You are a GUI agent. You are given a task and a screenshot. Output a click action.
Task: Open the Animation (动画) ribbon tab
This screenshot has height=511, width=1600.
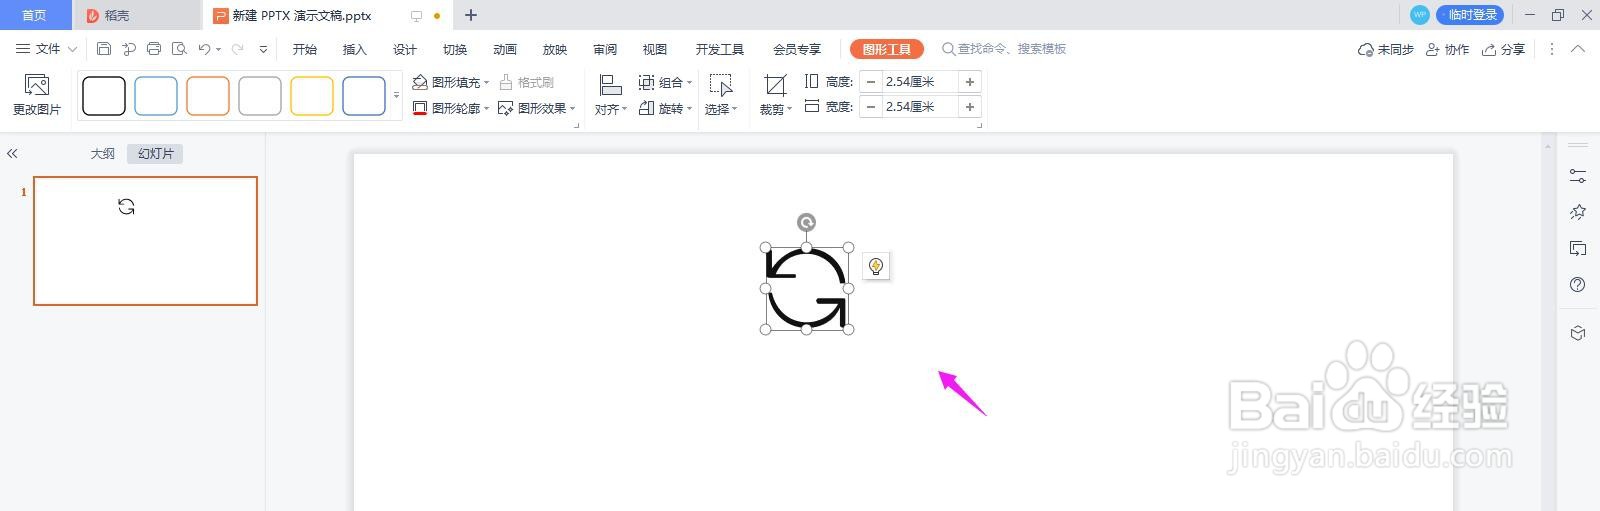(x=505, y=49)
